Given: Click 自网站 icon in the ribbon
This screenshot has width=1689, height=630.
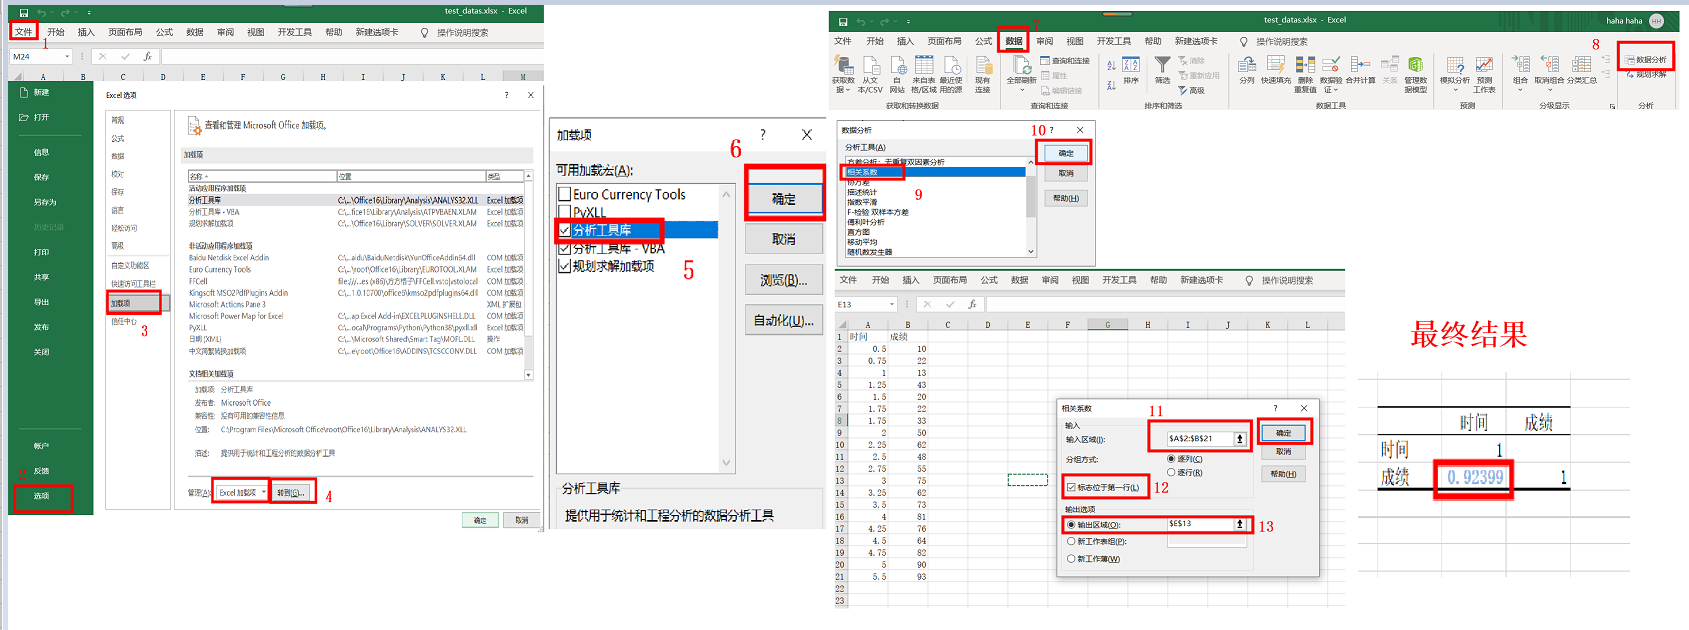Looking at the screenshot, I should tap(897, 66).
